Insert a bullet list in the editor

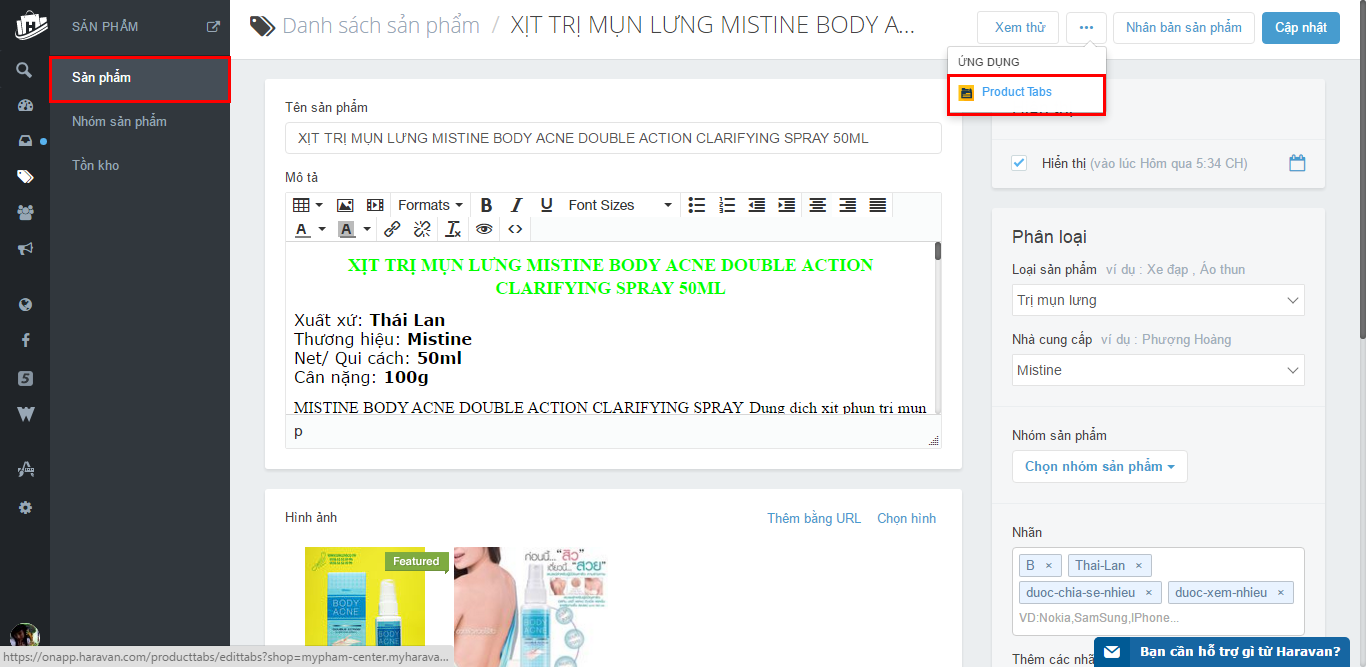697,205
